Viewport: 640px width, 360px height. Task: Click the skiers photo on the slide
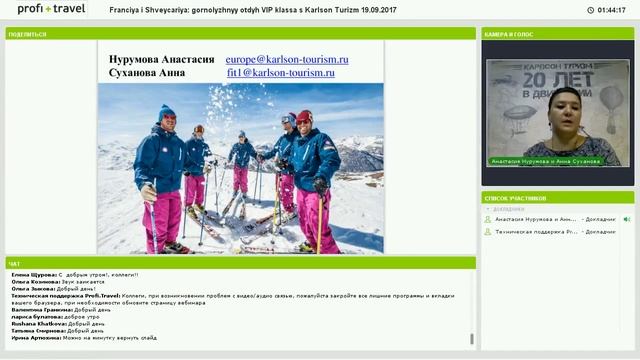coord(241,169)
